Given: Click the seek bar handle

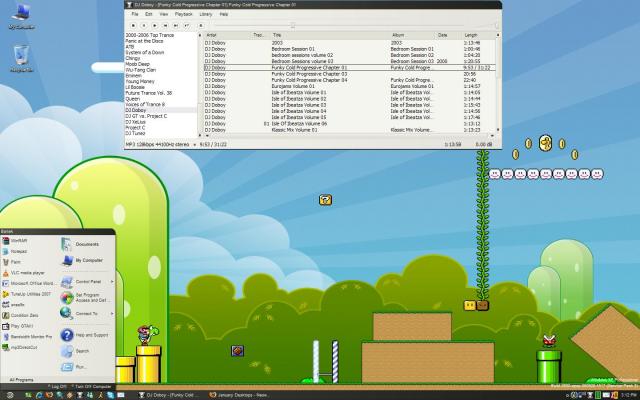Looking at the screenshot, I should pyautogui.click(x=293, y=26).
